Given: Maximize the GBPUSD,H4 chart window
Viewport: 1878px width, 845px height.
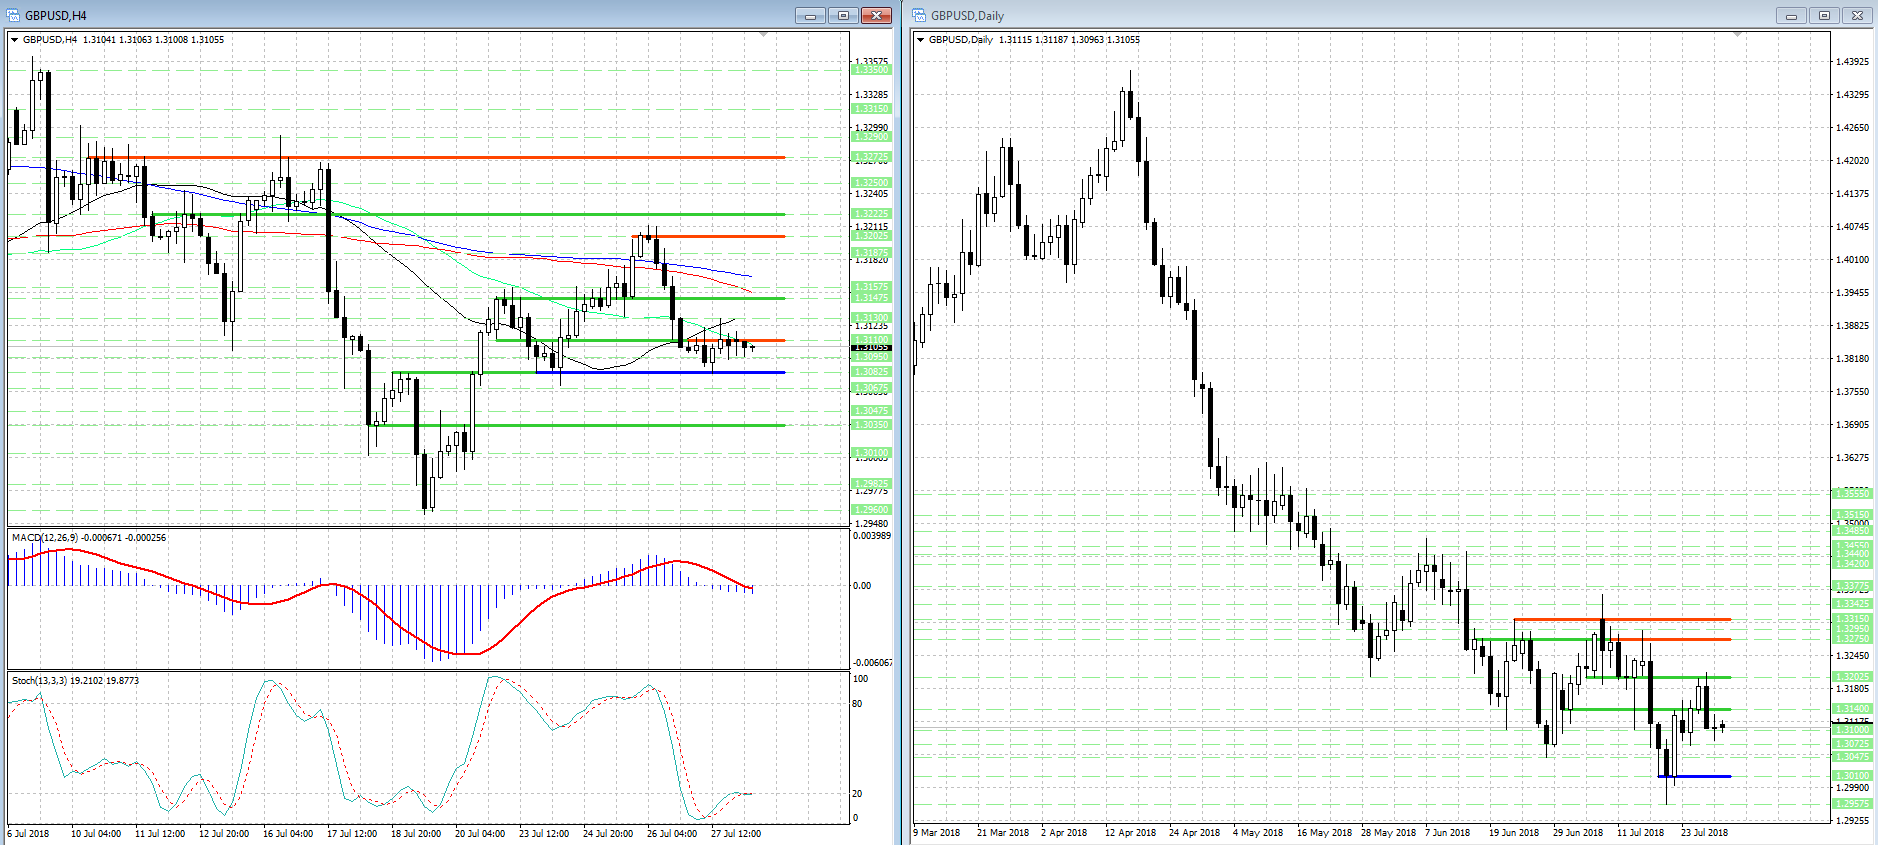Looking at the screenshot, I should (x=843, y=15).
